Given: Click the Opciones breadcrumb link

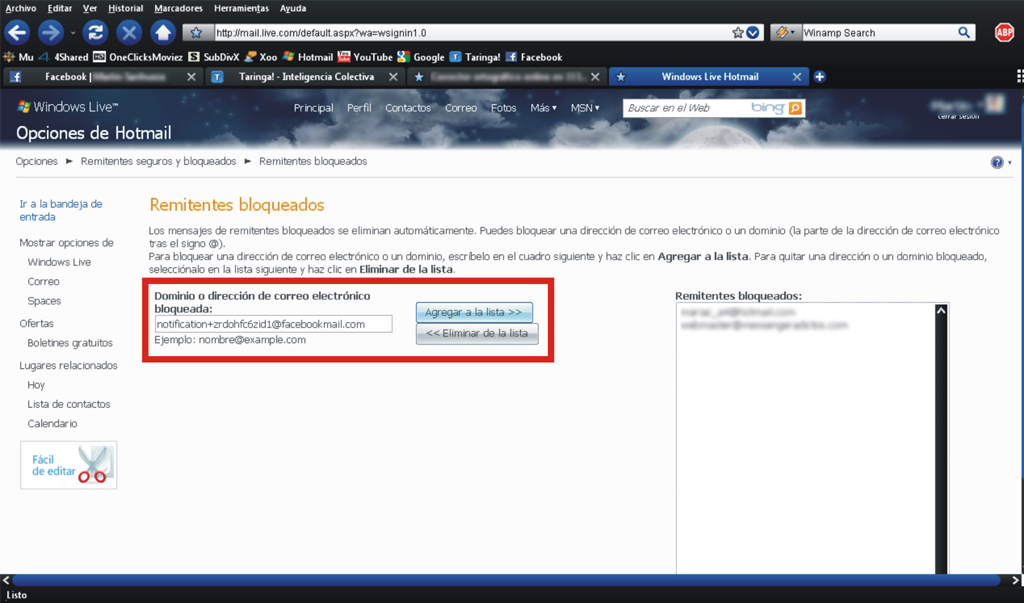Looking at the screenshot, I should [x=37, y=161].
